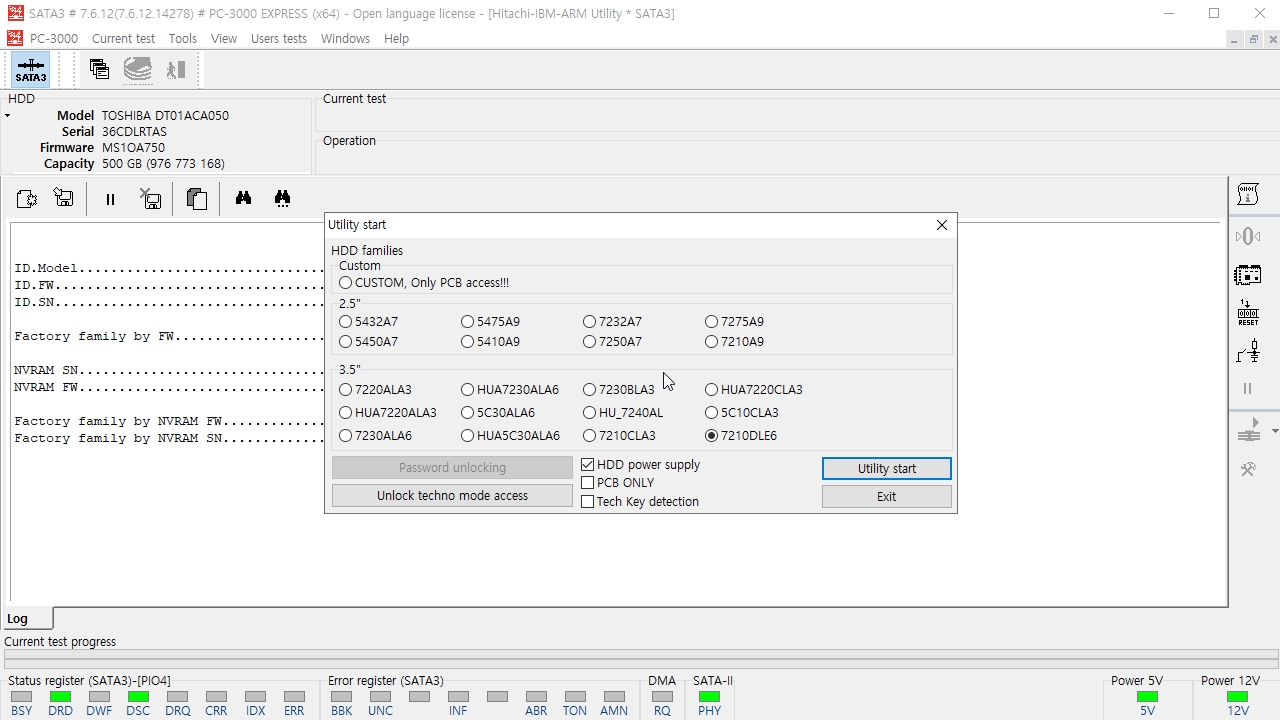Click the Exit button in dialog

[887, 496]
